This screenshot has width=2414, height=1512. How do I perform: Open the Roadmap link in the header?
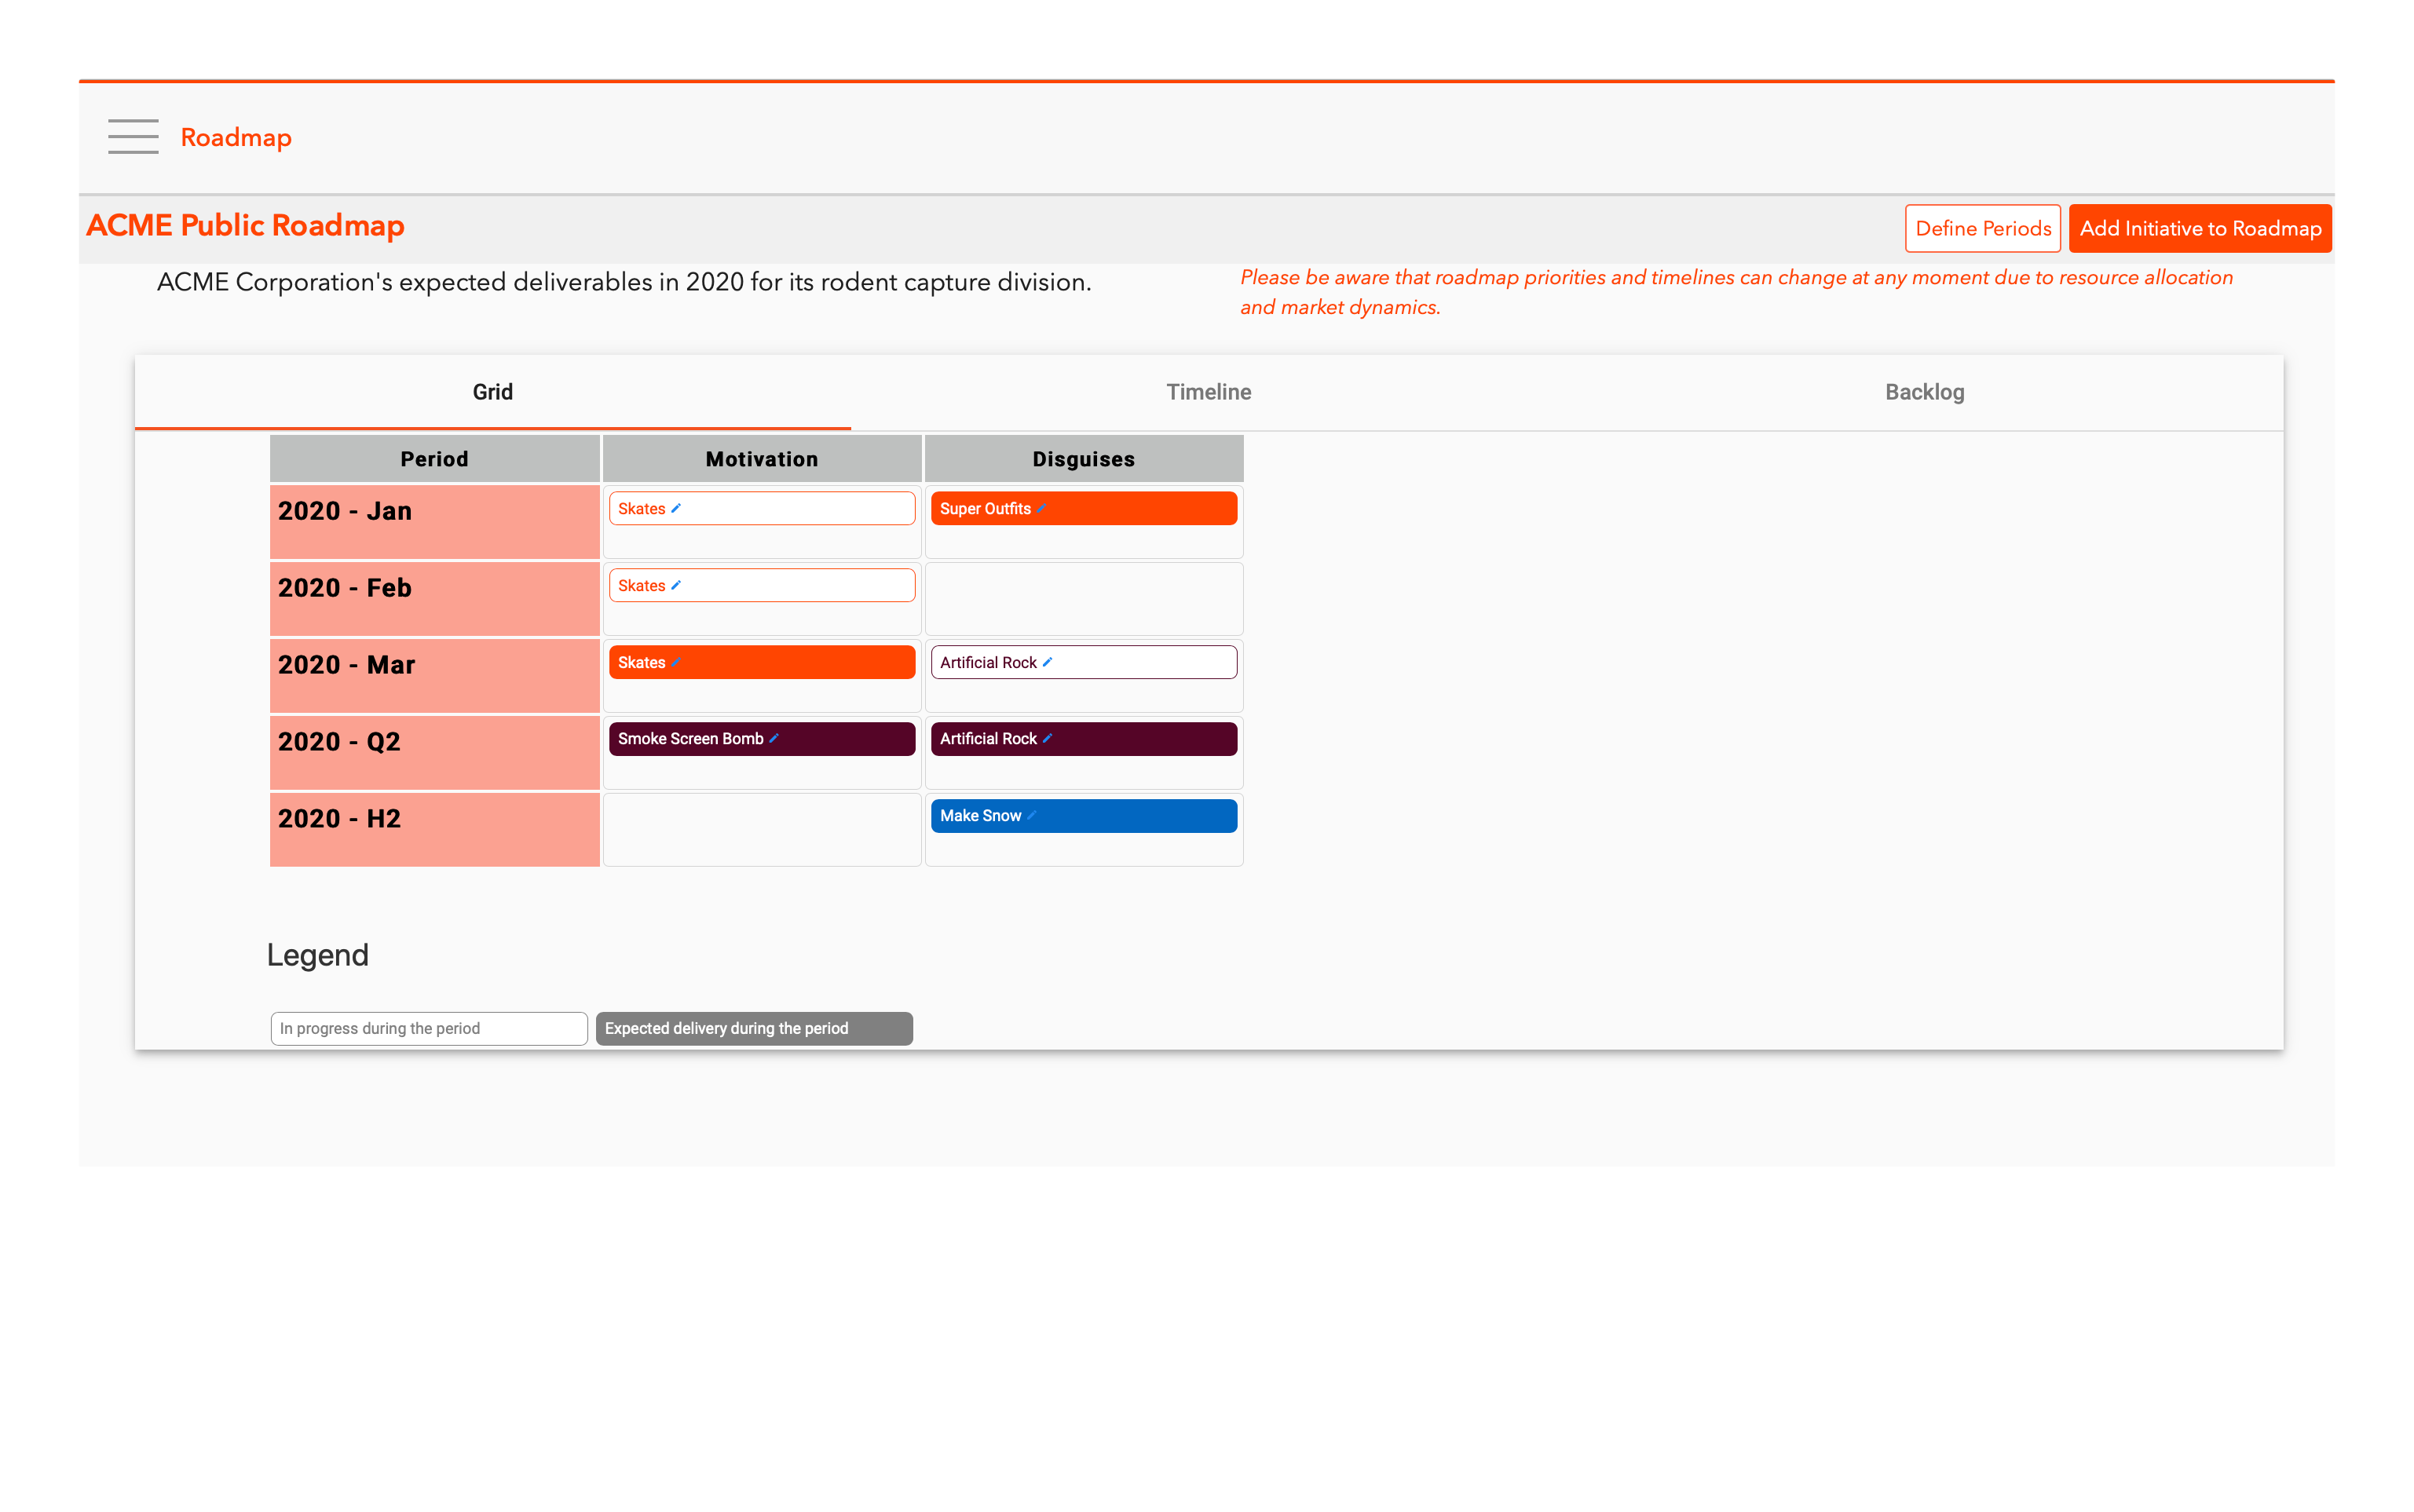236,137
